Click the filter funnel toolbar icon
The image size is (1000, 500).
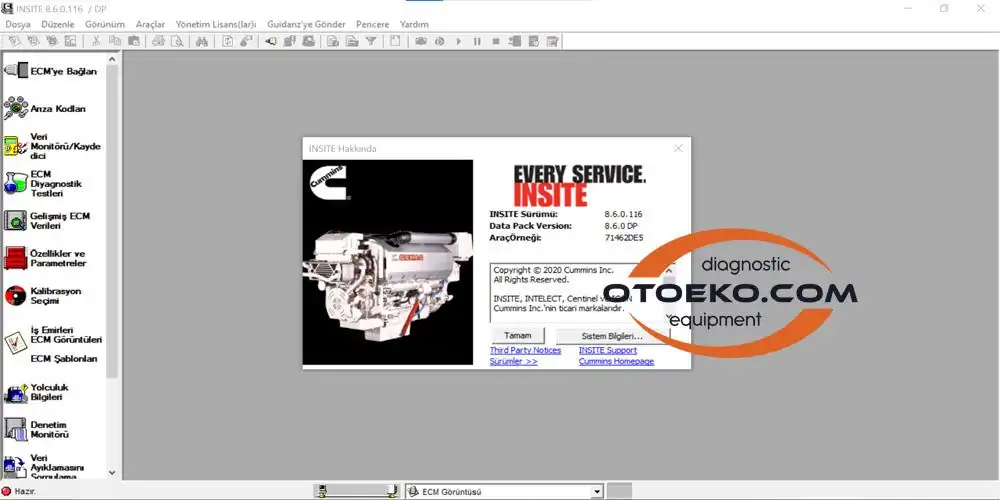[x=370, y=41]
